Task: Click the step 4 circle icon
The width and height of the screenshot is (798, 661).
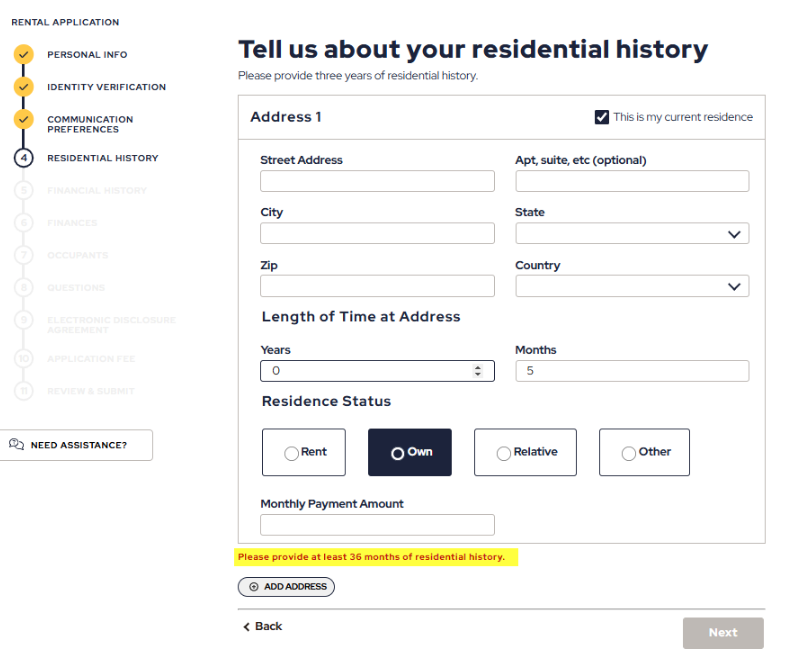Action: pyautogui.click(x=23, y=158)
